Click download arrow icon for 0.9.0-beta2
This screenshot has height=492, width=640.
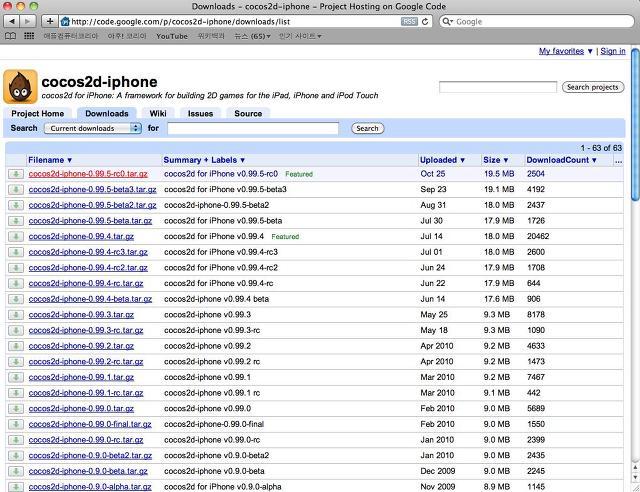coord(16,456)
